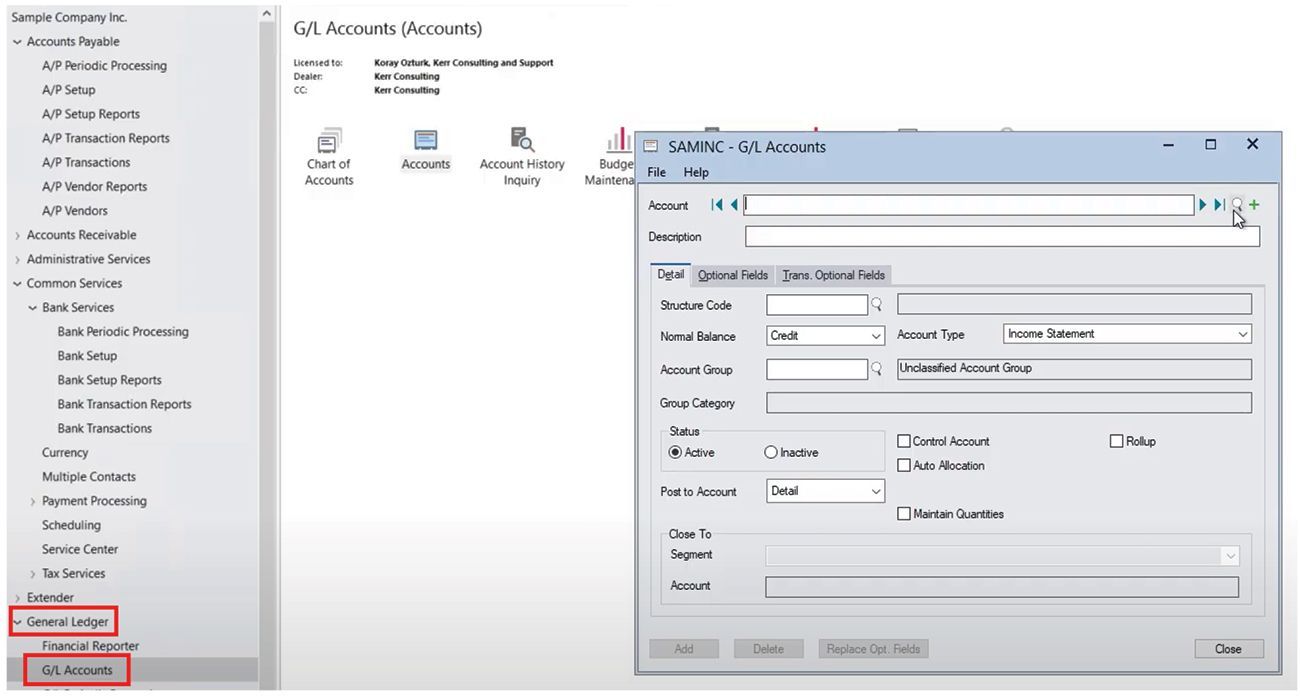Select A/P Vendors in tree
The image size is (1300, 696).
click(75, 211)
